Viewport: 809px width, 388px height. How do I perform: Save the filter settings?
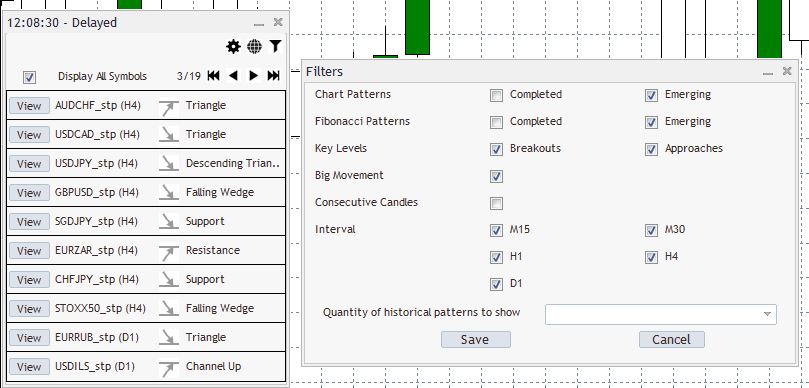476,340
